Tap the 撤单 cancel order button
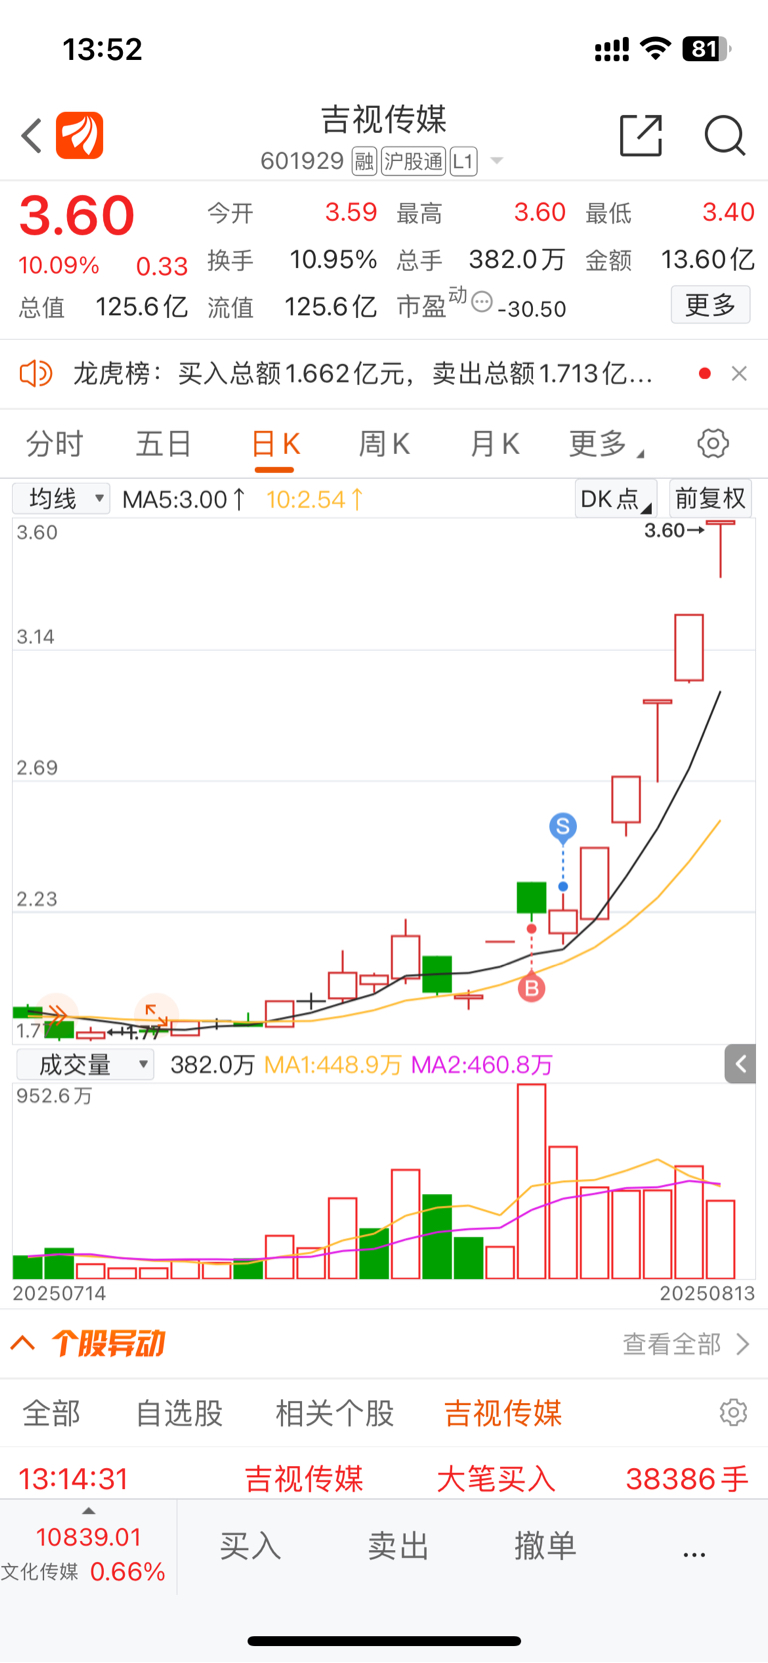The width and height of the screenshot is (768, 1663). 545,1546
